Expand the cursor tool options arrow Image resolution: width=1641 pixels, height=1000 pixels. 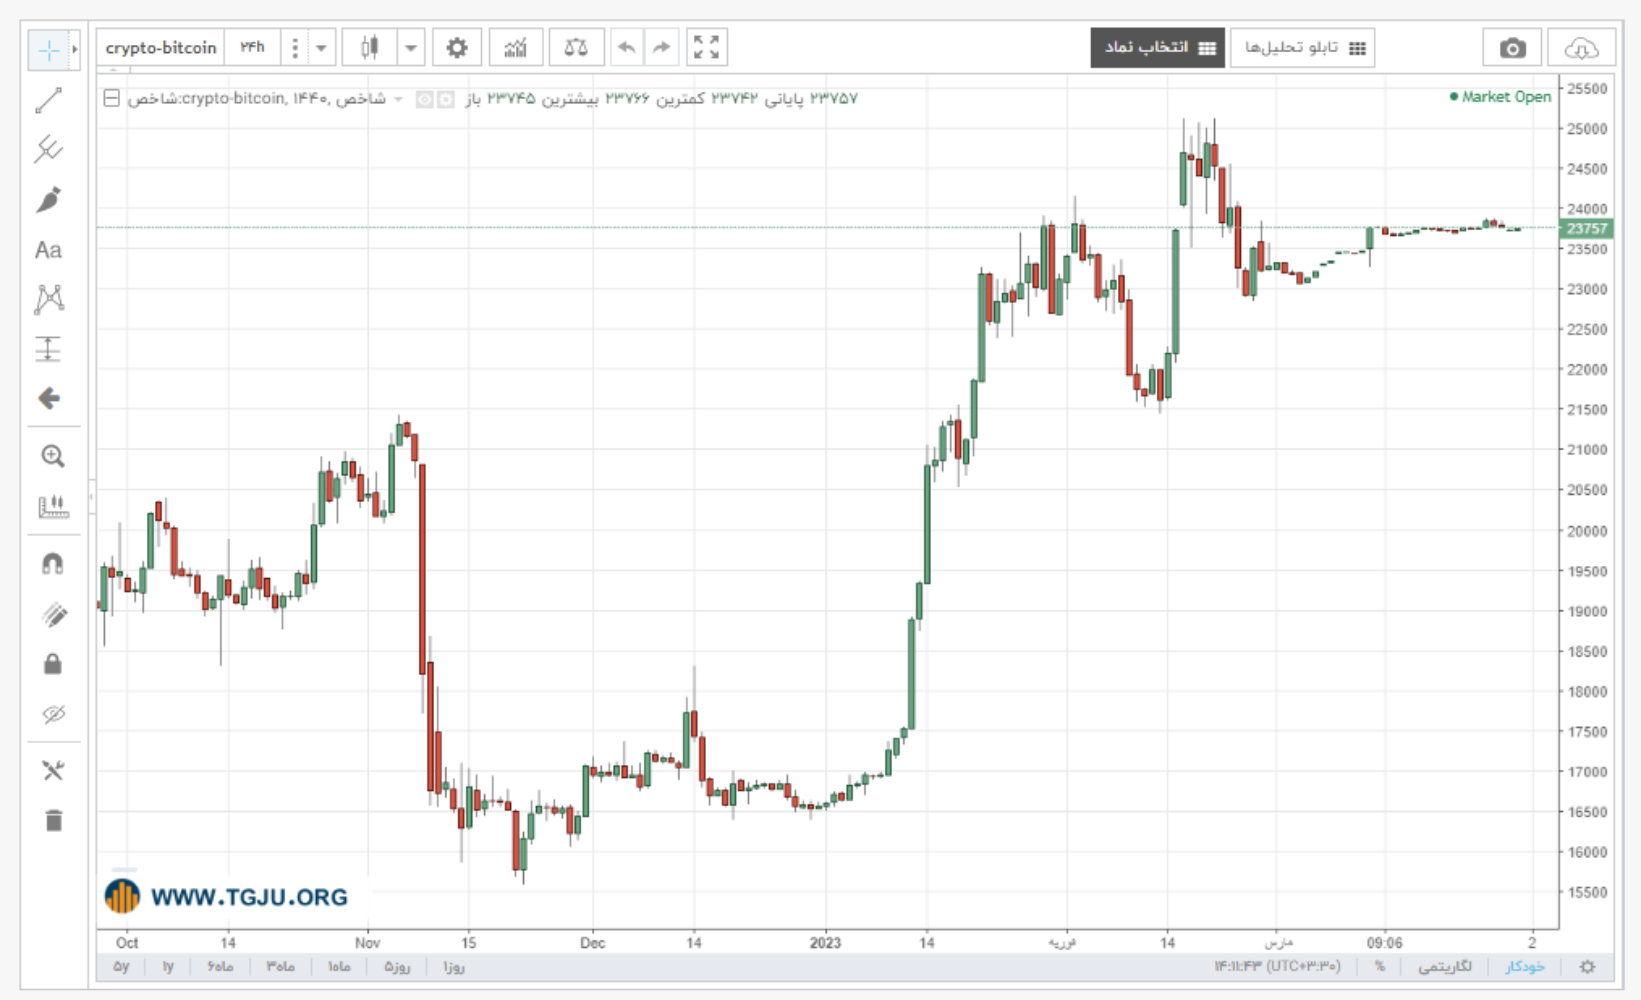(74, 50)
